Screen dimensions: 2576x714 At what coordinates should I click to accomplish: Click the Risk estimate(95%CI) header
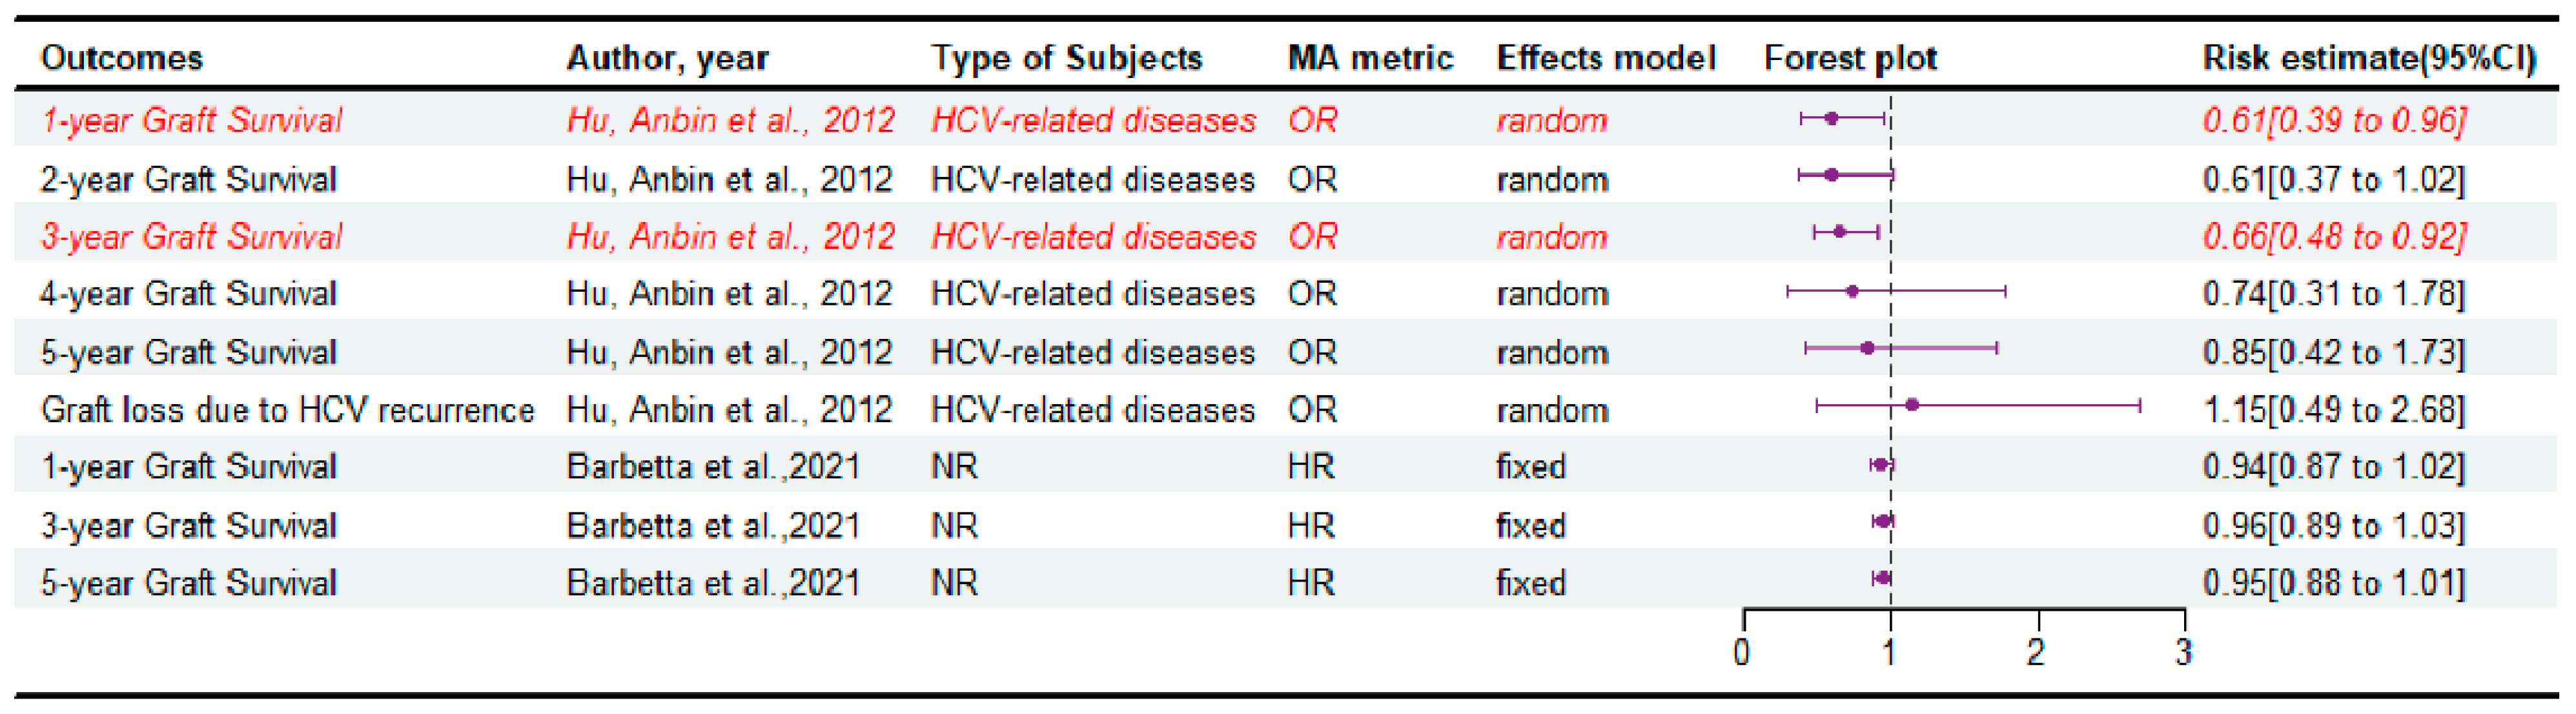pyautogui.click(x=2368, y=58)
